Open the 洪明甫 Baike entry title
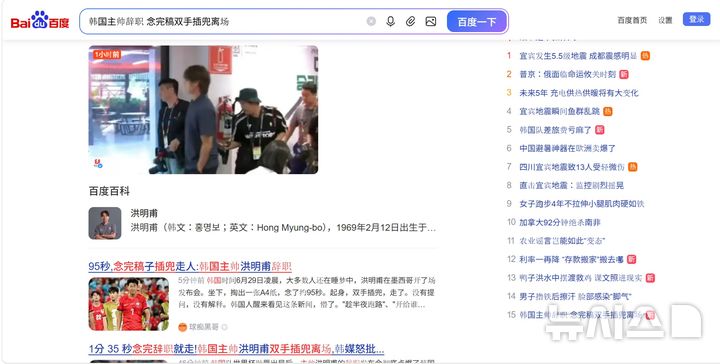The height and width of the screenshot is (364, 720). [144, 213]
